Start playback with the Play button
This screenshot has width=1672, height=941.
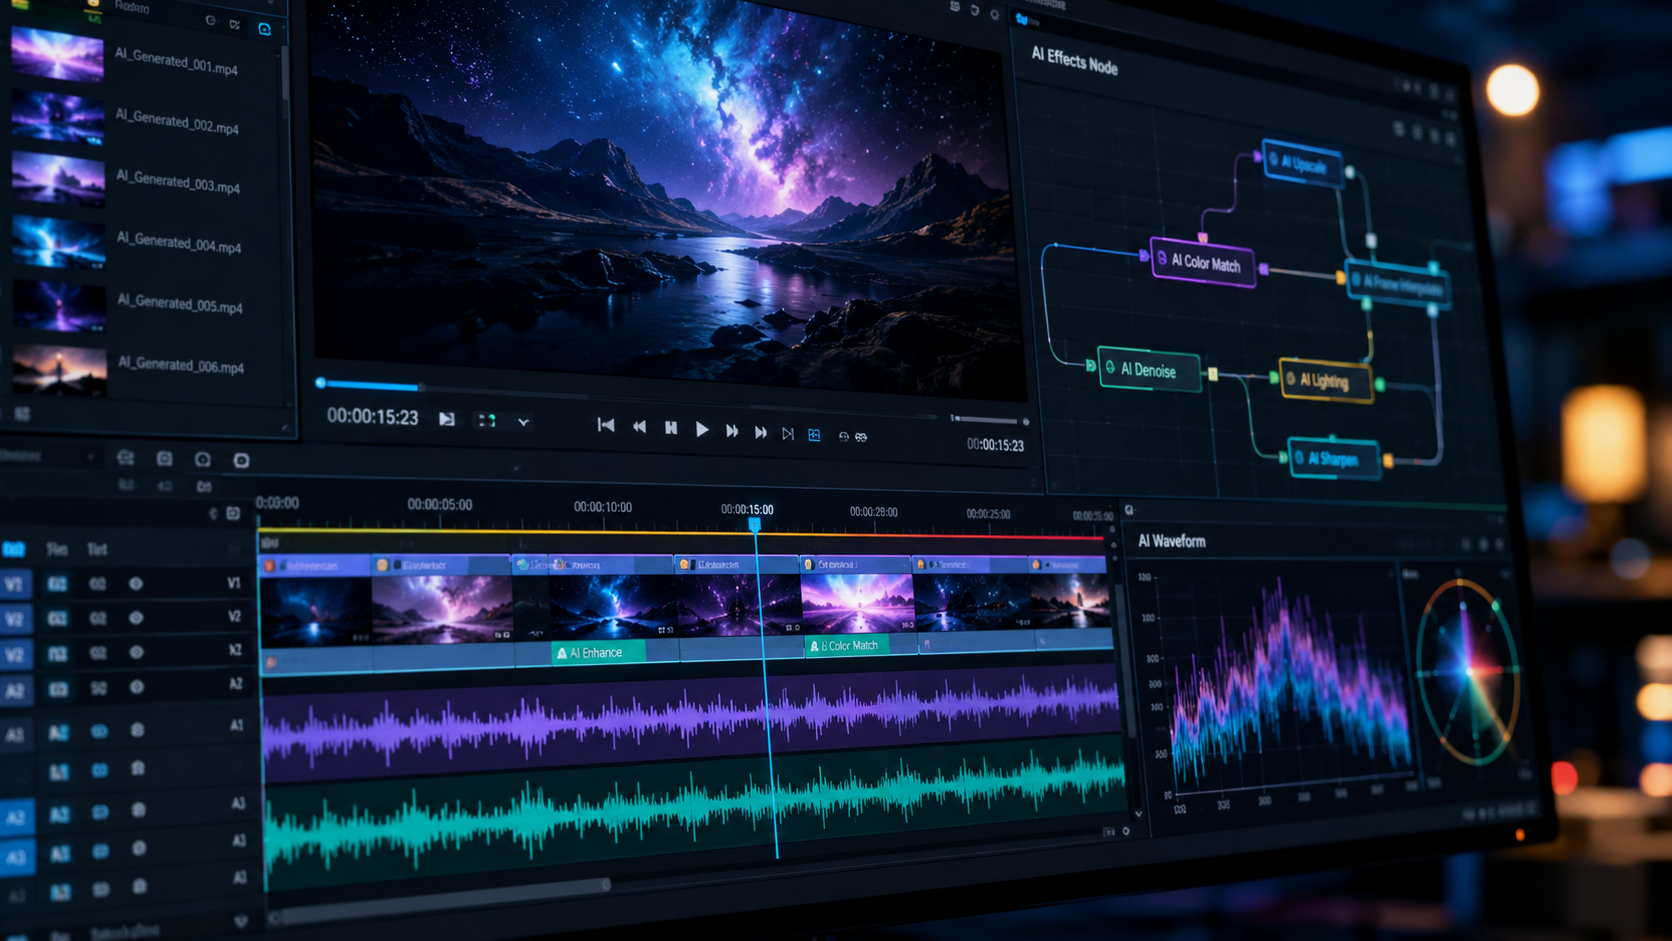point(702,429)
